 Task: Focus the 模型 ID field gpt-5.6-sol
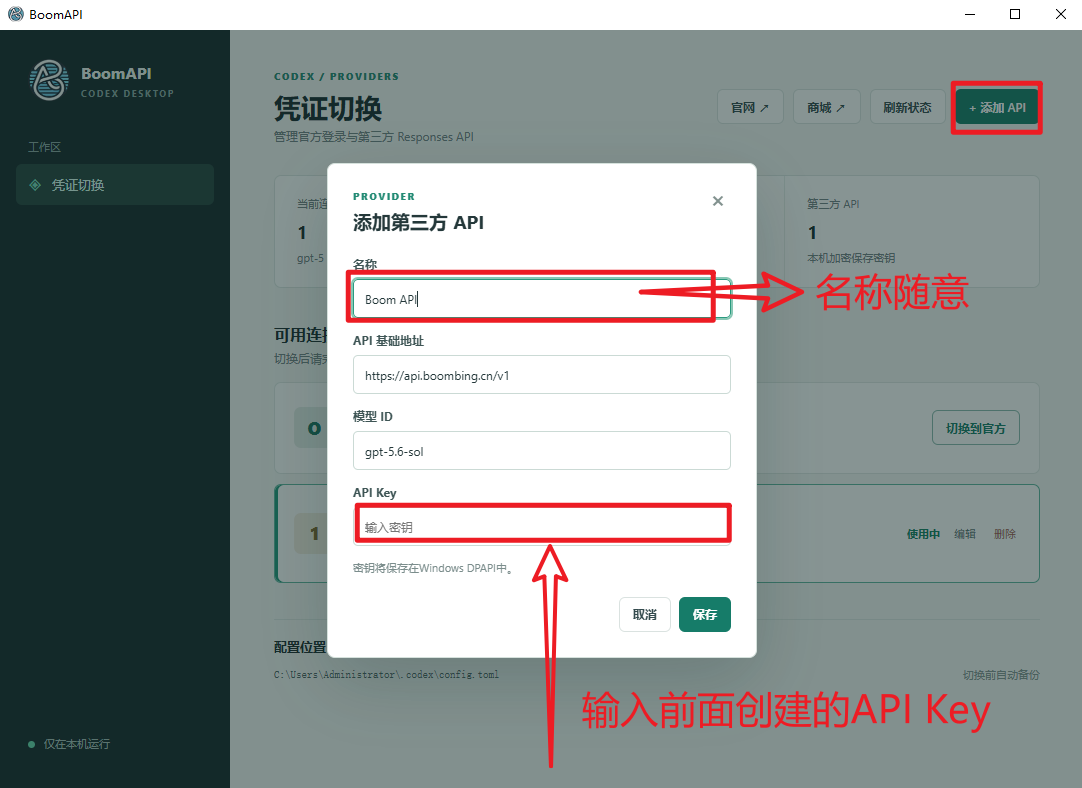pyautogui.click(x=542, y=451)
